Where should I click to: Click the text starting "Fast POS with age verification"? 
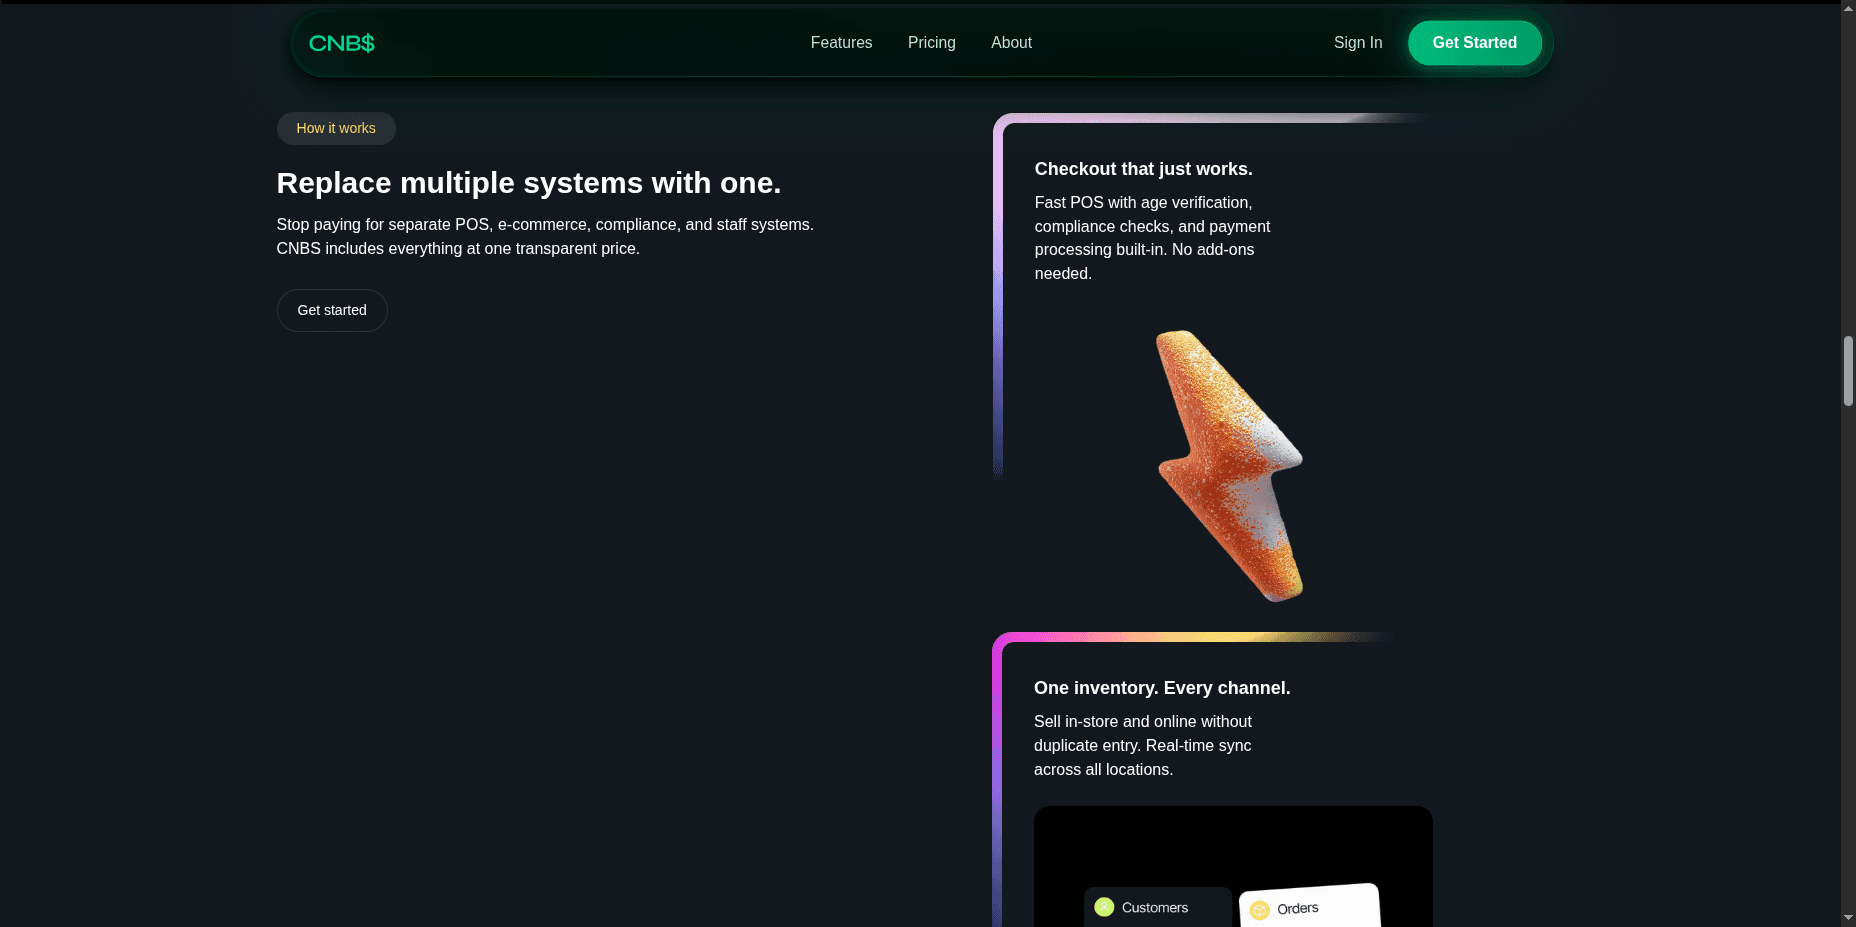(x=1152, y=238)
